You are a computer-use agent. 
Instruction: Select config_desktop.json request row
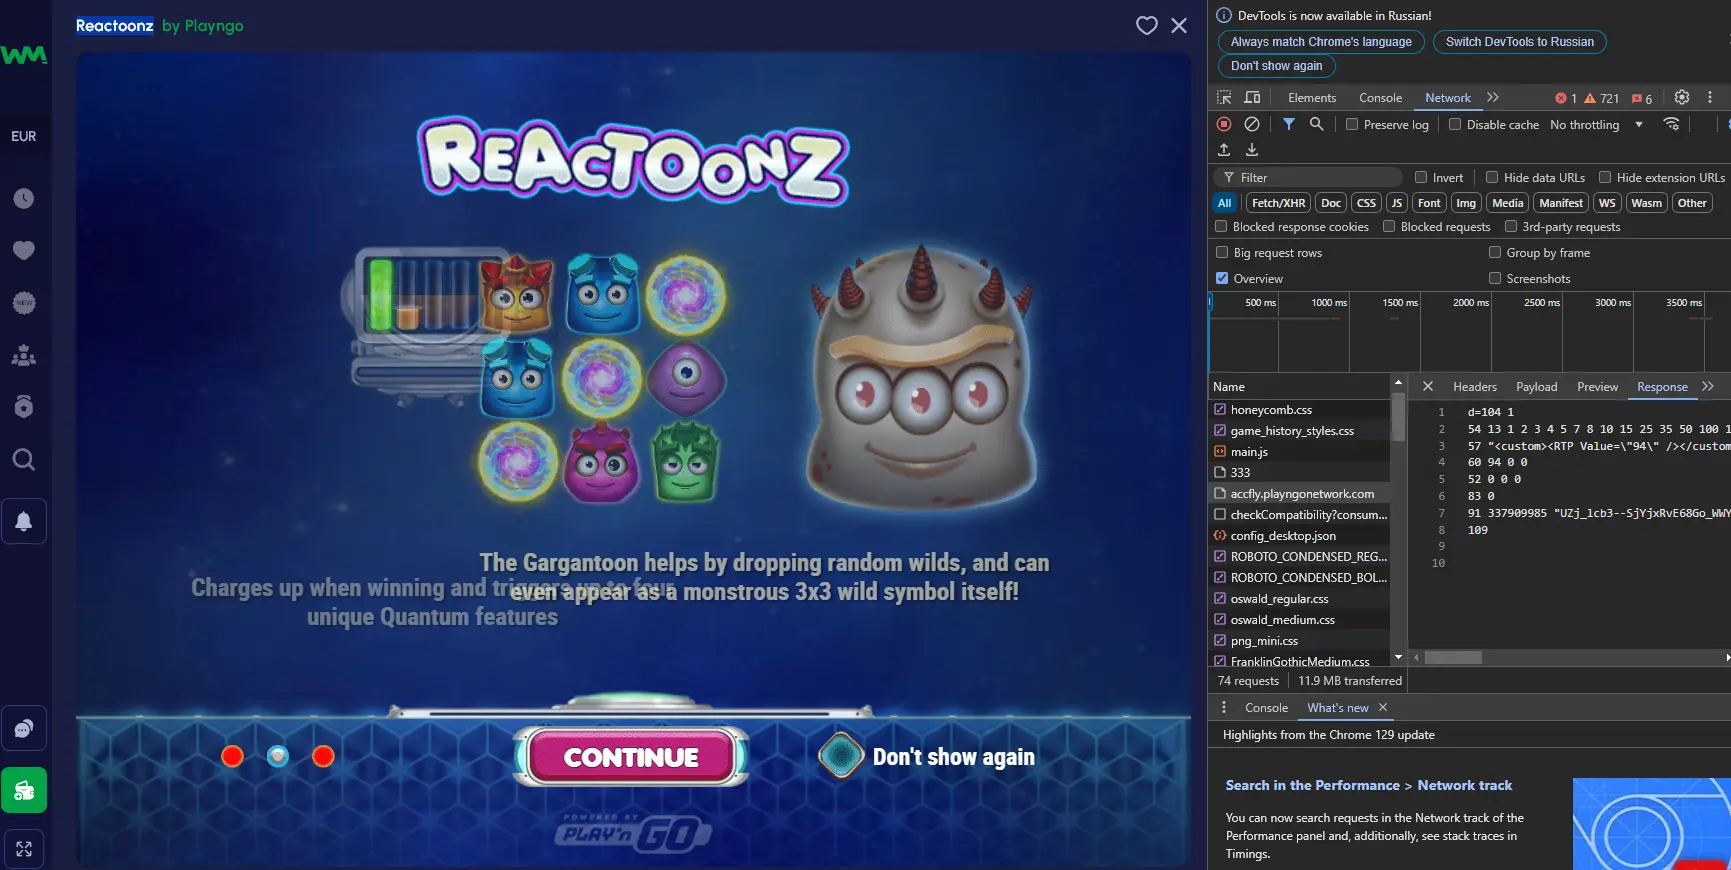[1299, 536]
